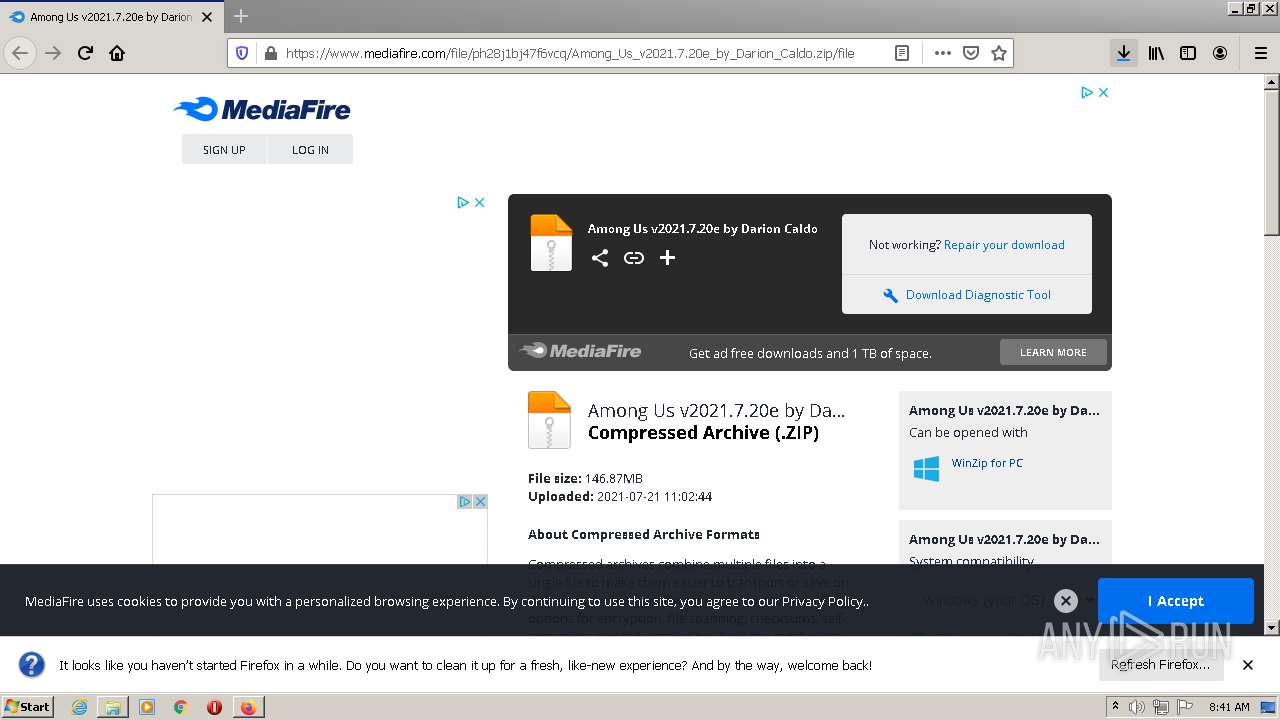This screenshot has width=1280, height=720.
Task: Open File Explorer from taskbar
Action: pyautogui.click(x=113, y=707)
